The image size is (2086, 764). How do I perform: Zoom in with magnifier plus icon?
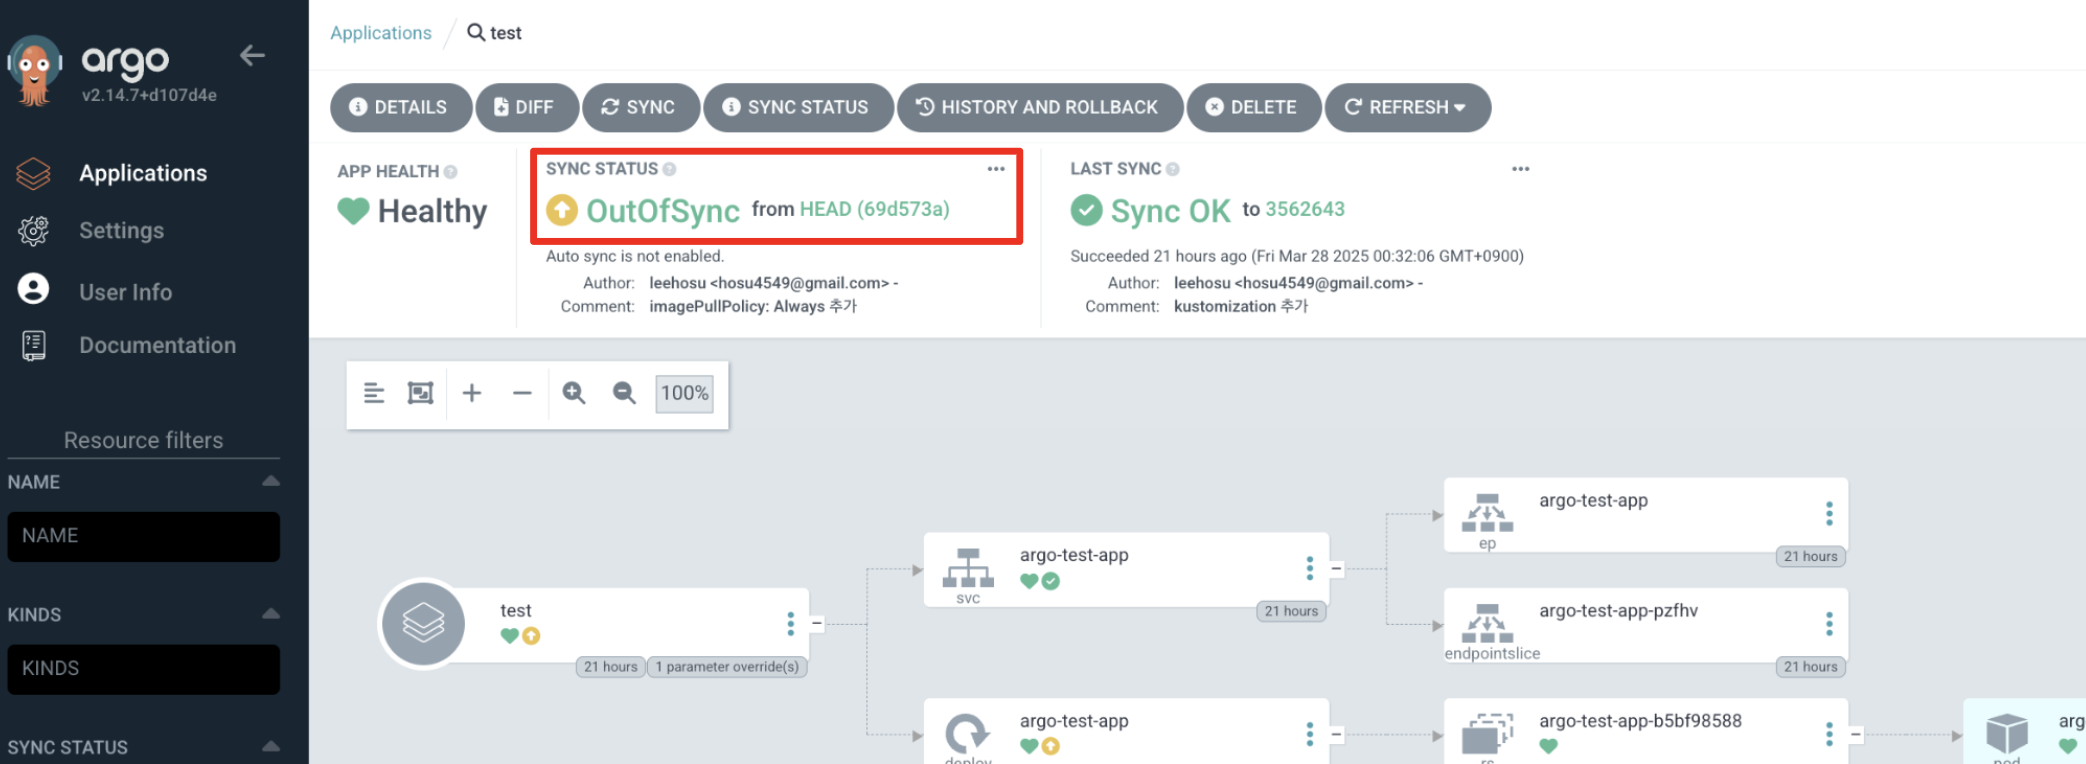[574, 393]
